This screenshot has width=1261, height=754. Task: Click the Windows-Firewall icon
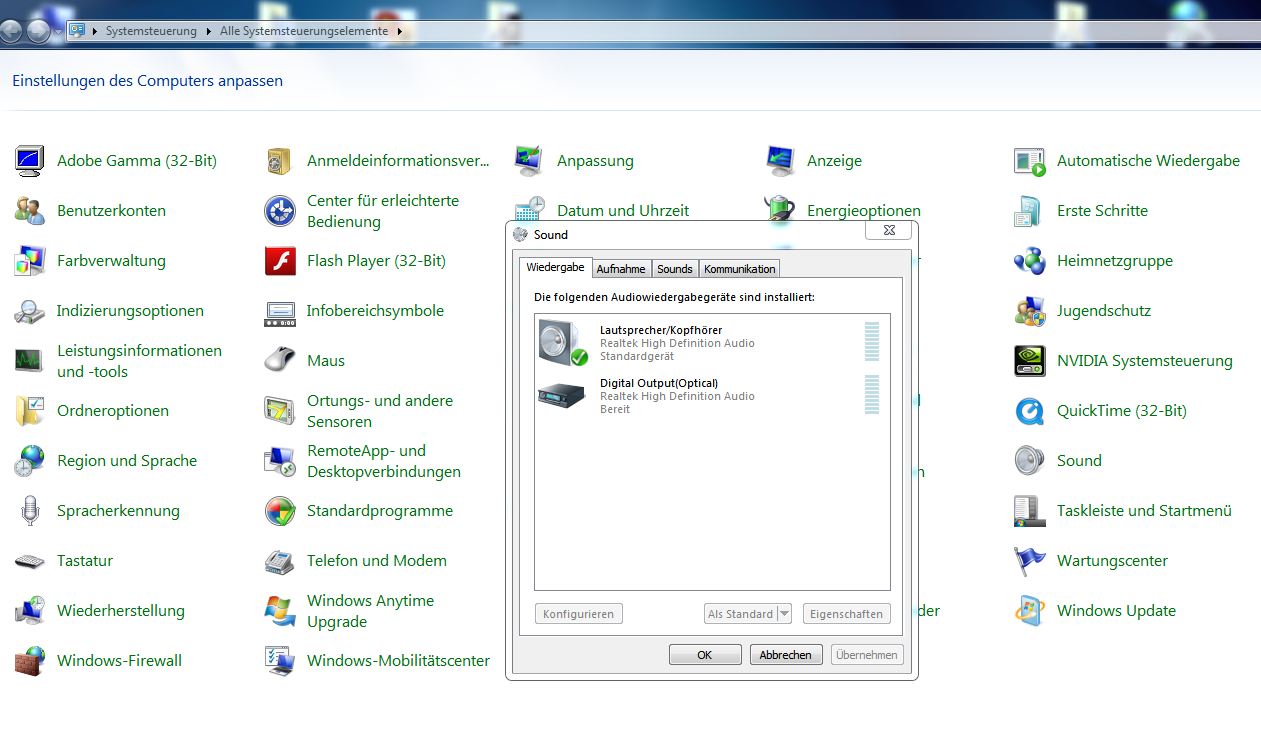click(x=30, y=661)
